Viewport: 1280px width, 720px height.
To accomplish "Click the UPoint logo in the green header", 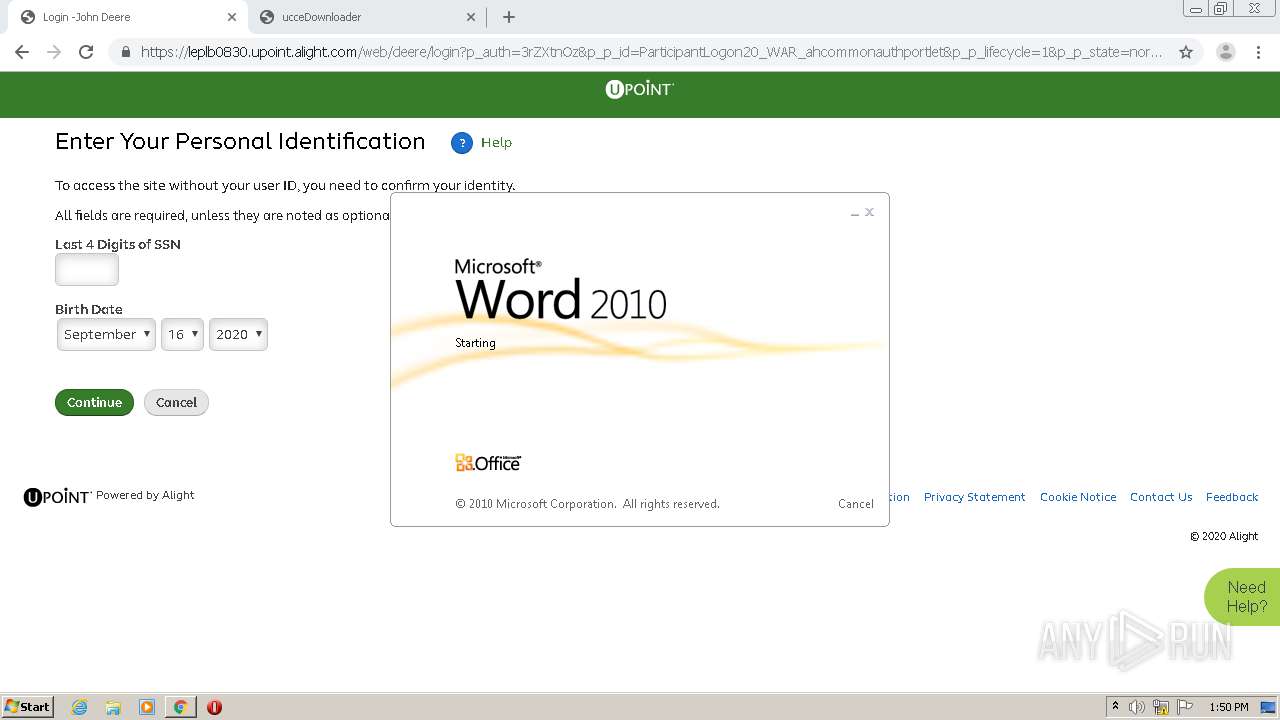I will click(x=640, y=89).
